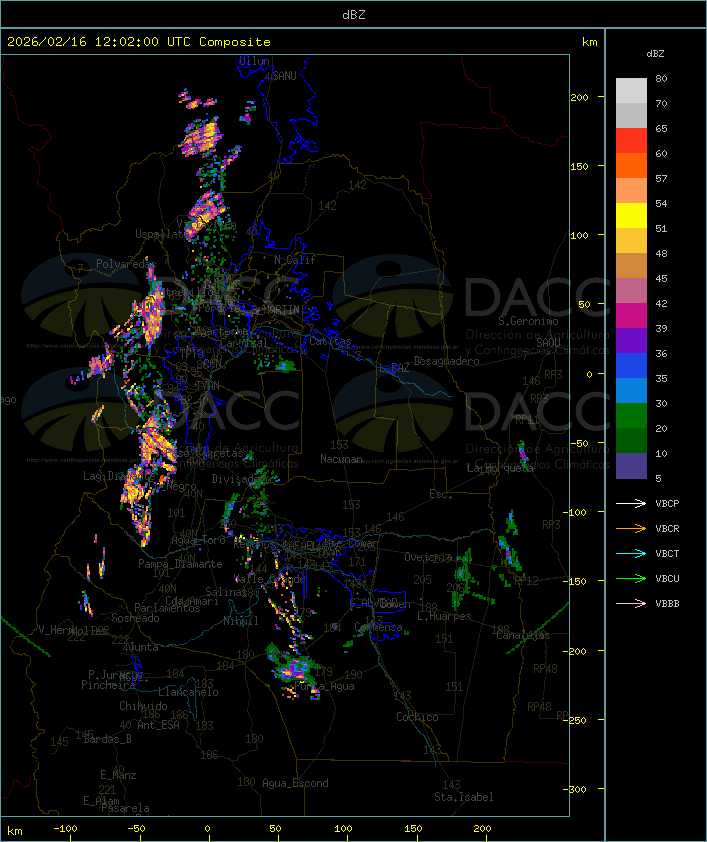Click the dBZ title at the top
The image size is (707, 842).
click(x=354, y=15)
